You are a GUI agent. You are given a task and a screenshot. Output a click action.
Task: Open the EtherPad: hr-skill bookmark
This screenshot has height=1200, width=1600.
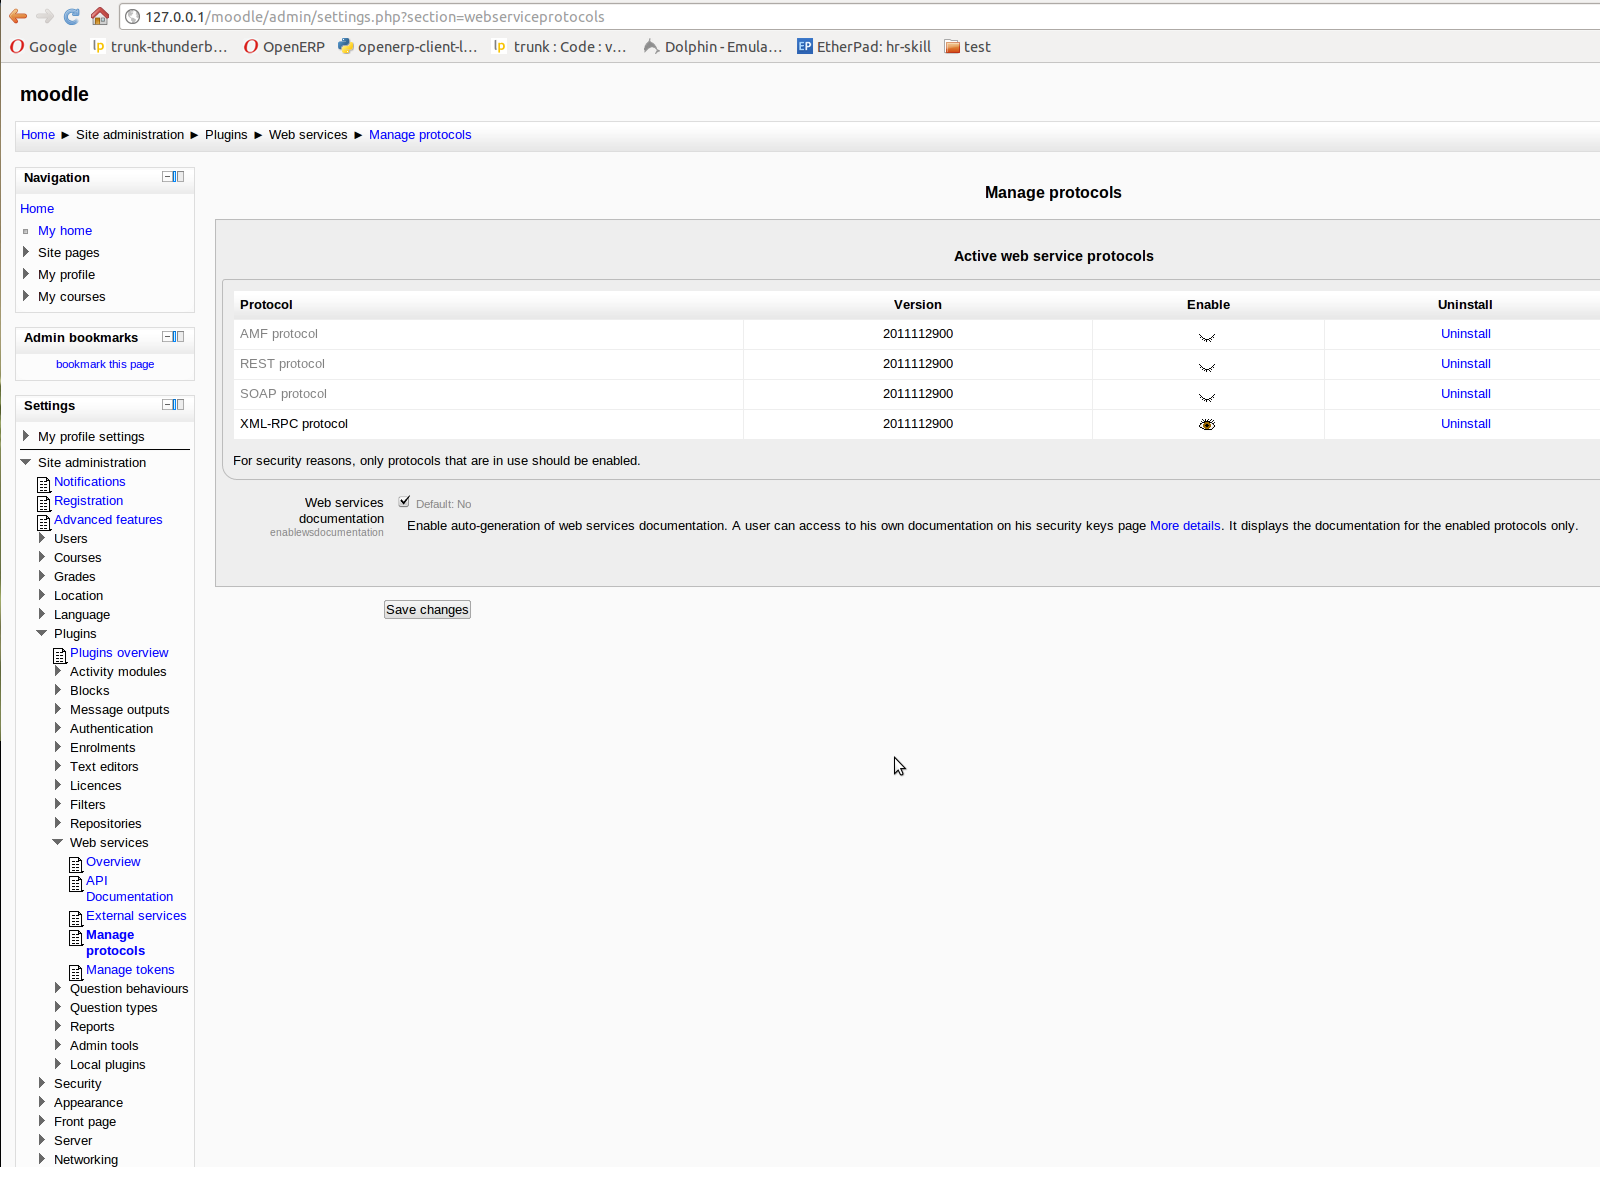click(864, 46)
